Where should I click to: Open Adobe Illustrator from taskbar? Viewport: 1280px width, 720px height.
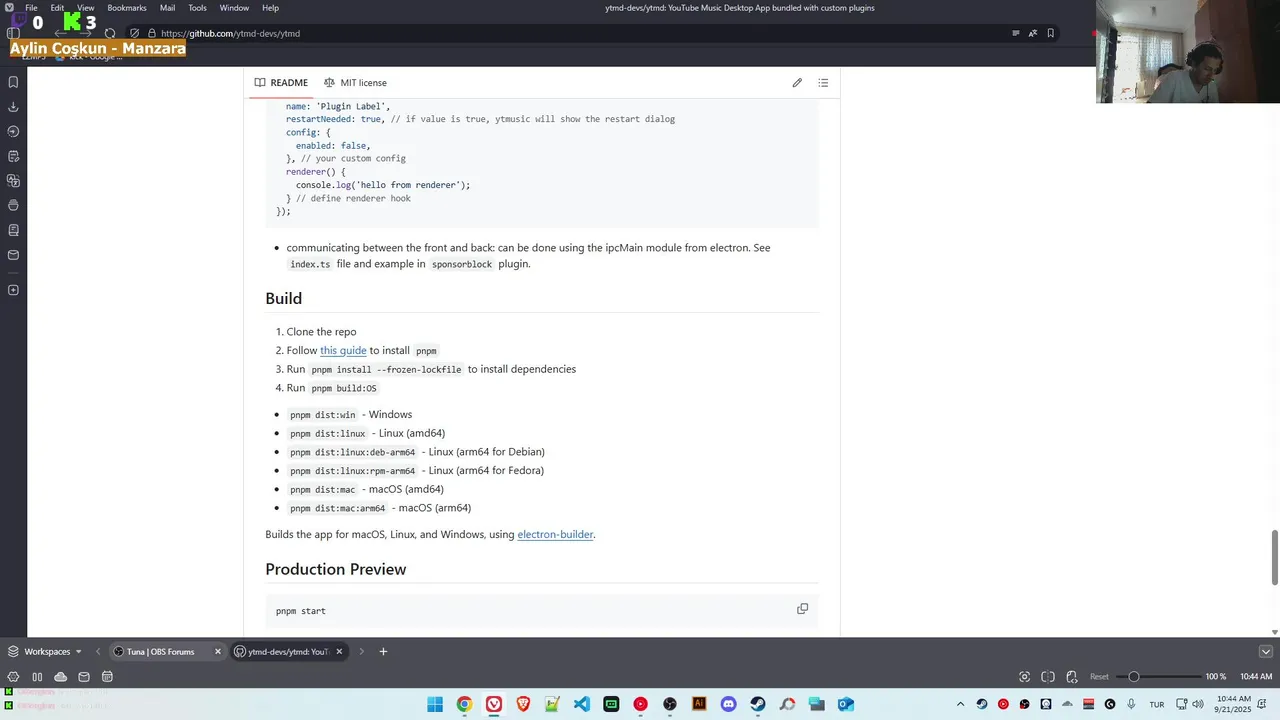pyautogui.click(x=699, y=704)
